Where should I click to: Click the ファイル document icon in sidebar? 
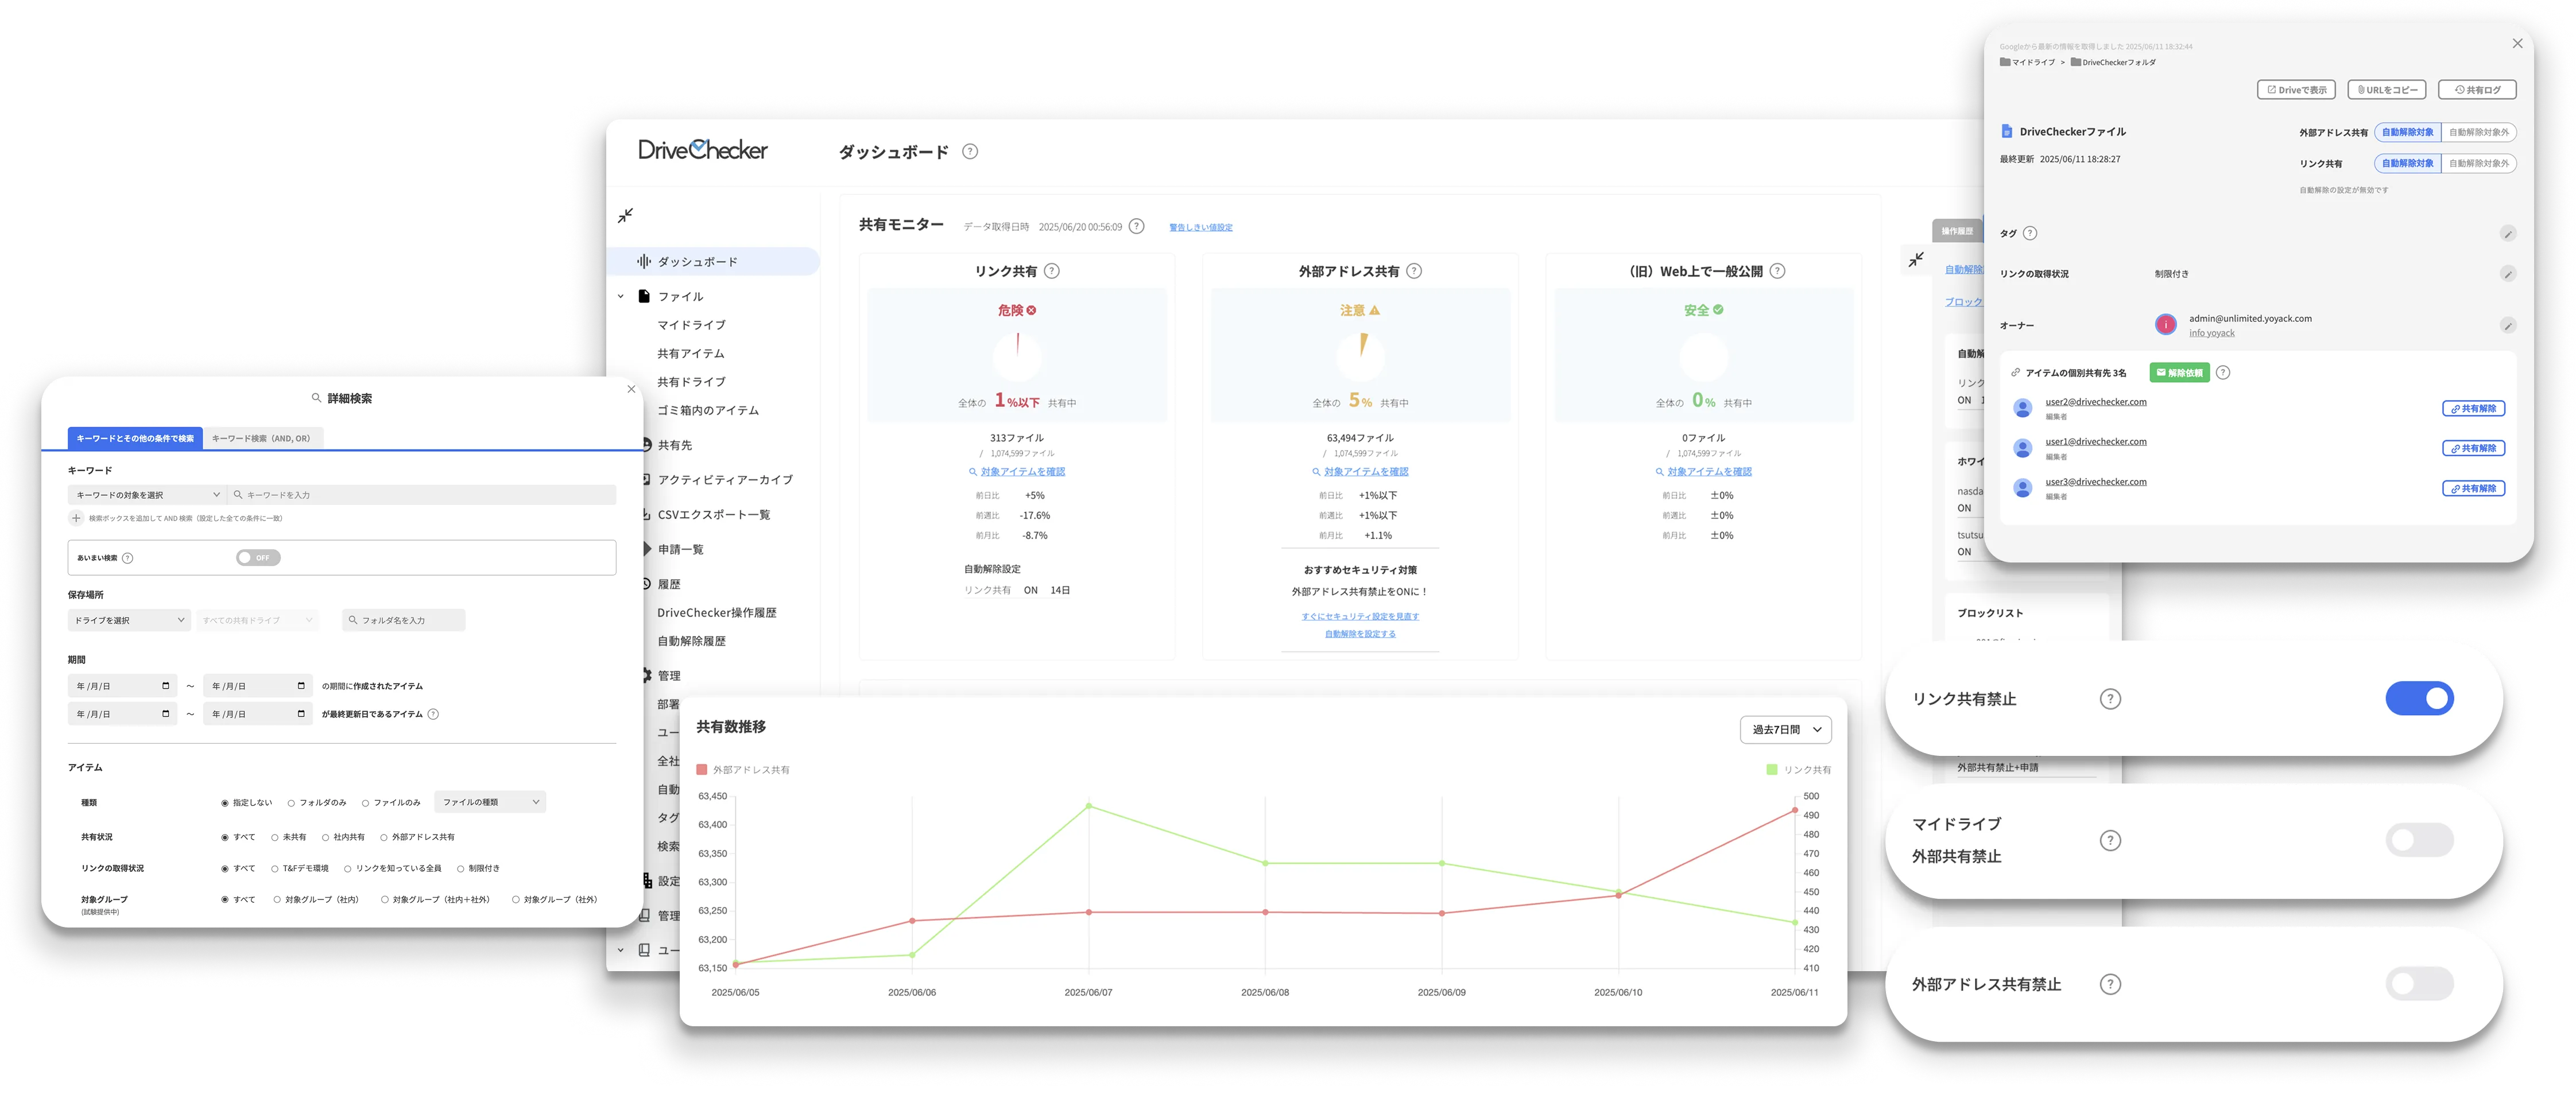click(x=644, y=296)
